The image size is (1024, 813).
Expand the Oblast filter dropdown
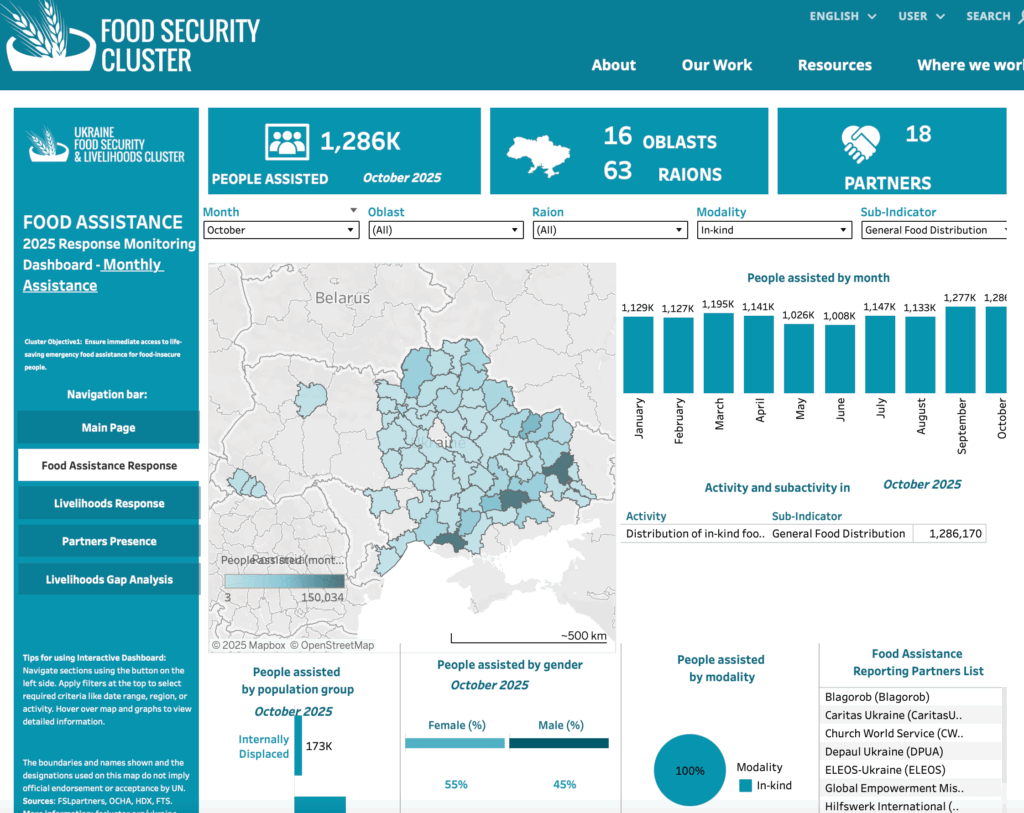pos(445,230)
